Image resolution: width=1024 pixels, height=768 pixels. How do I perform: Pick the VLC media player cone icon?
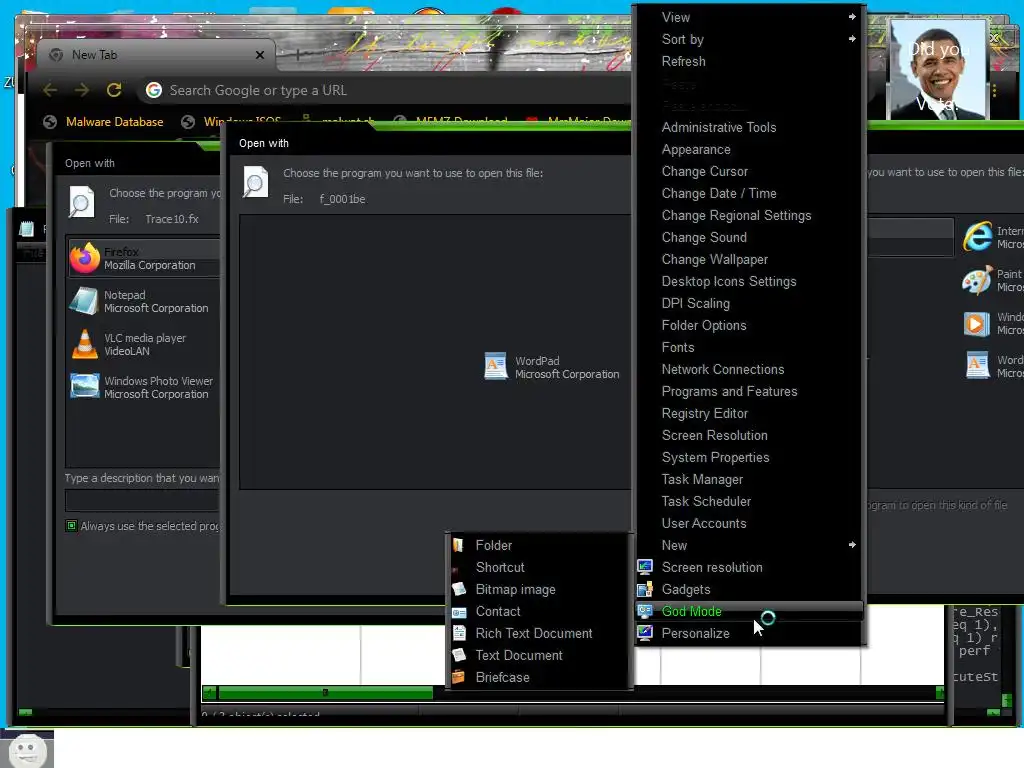pyautogui.click(x=84, y=344)
